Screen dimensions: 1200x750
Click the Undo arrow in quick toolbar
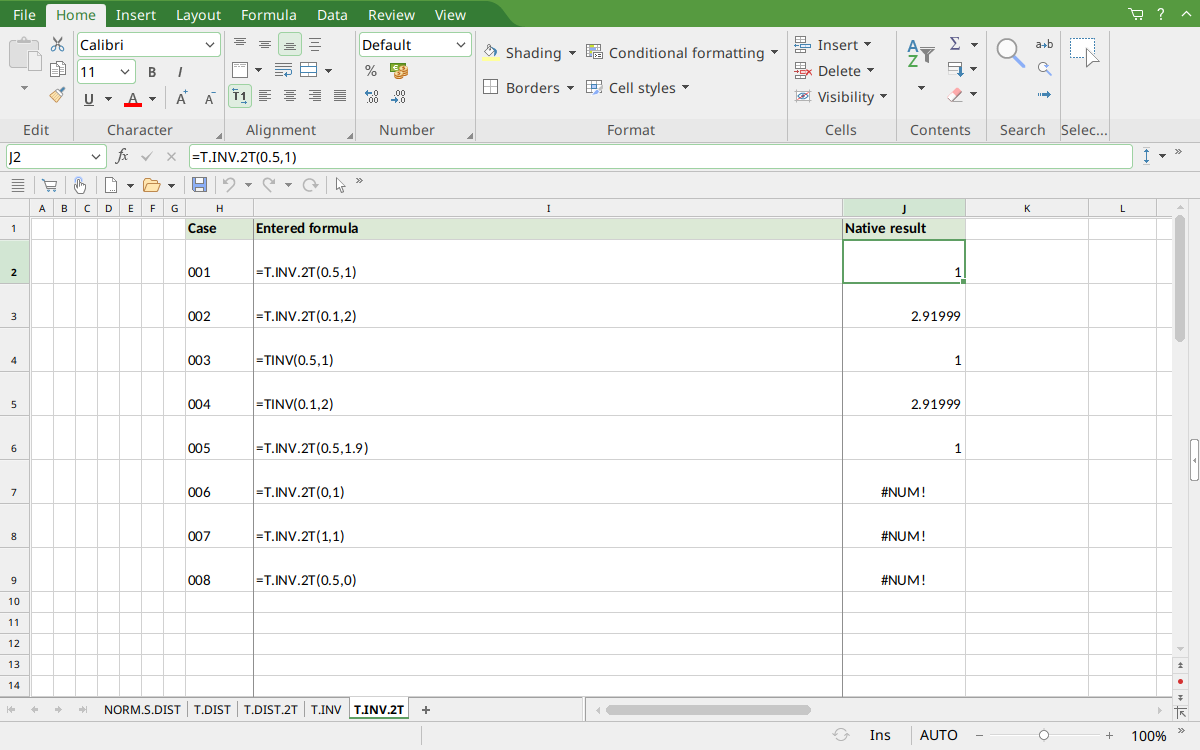(229, 185)
